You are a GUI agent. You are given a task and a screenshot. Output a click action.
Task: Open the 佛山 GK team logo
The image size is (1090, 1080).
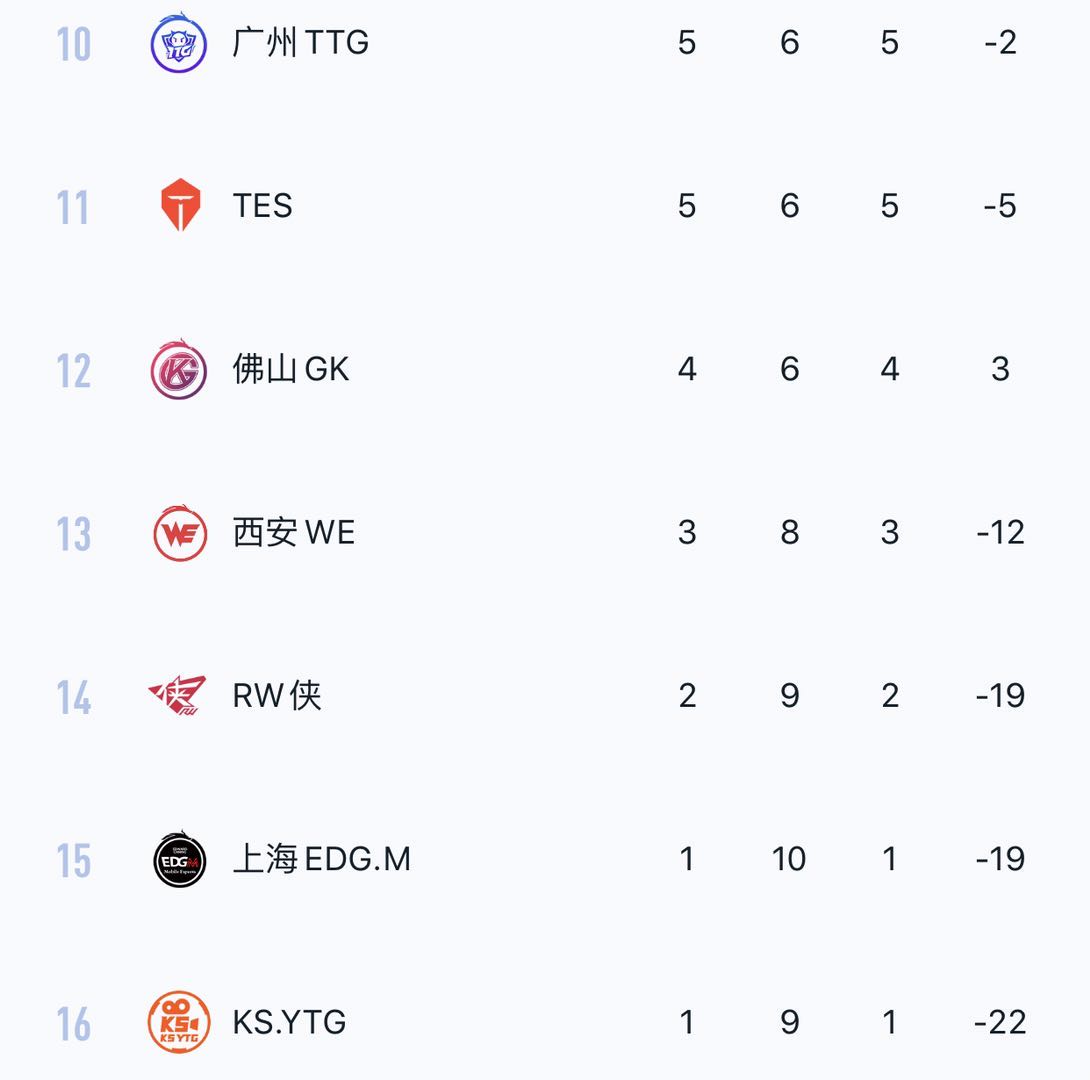179,370
